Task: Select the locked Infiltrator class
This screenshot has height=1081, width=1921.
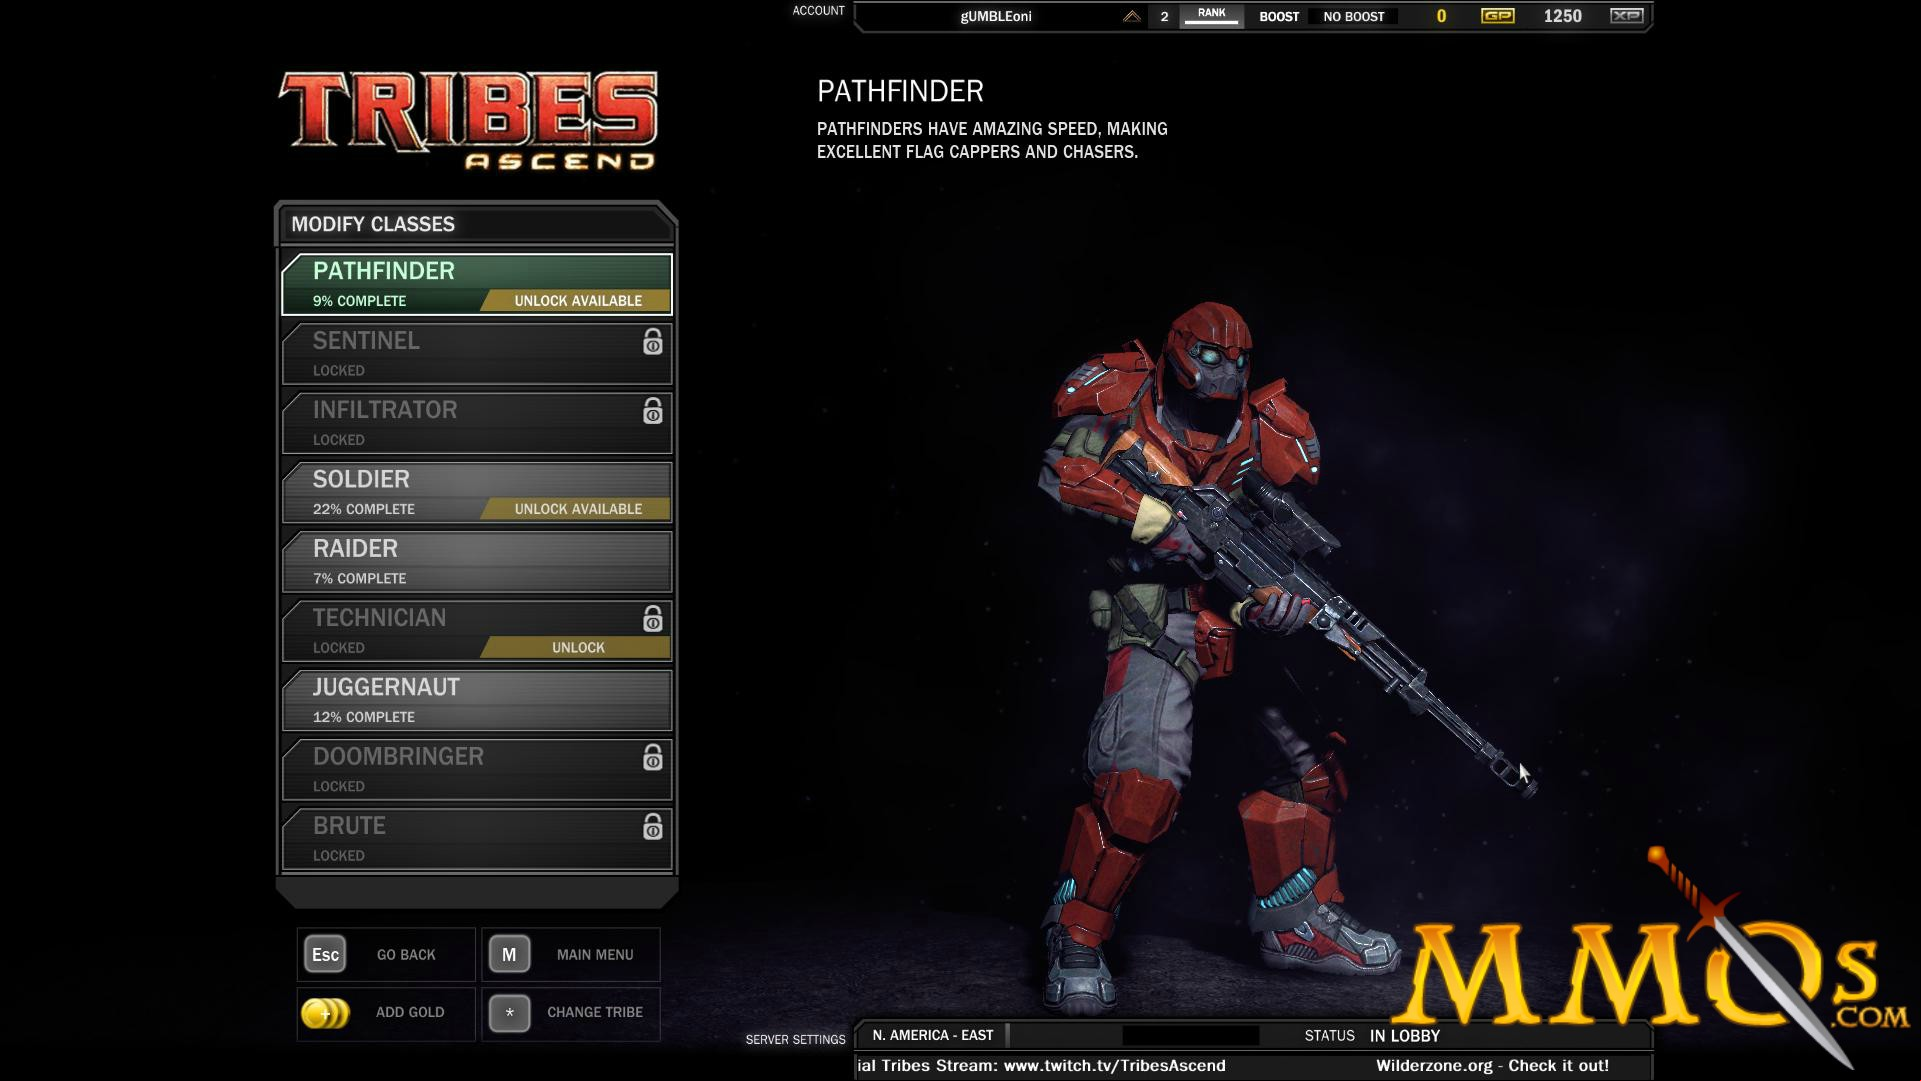Action: [x=477, y=423]
